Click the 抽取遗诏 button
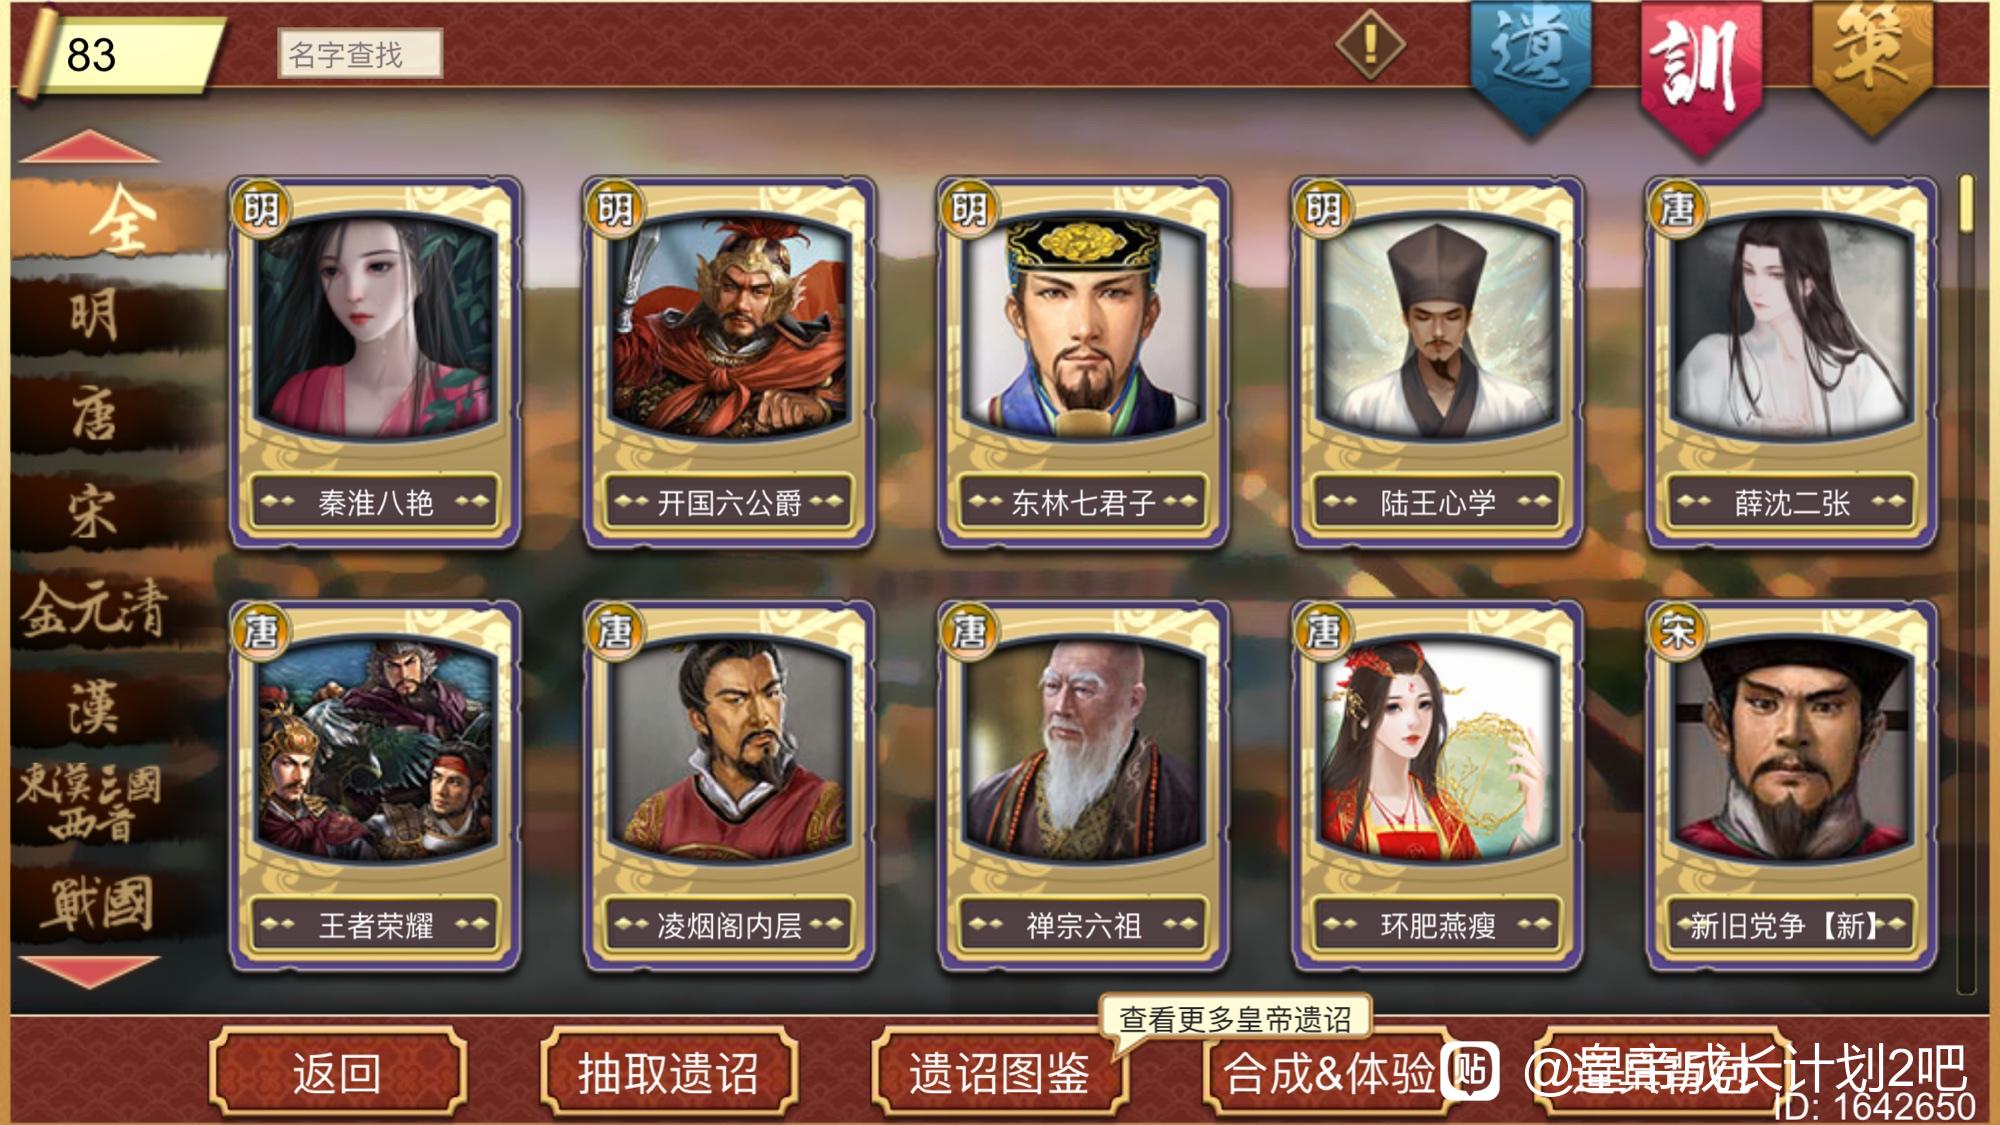The image size is (2000, 1125). (669, 1074)
